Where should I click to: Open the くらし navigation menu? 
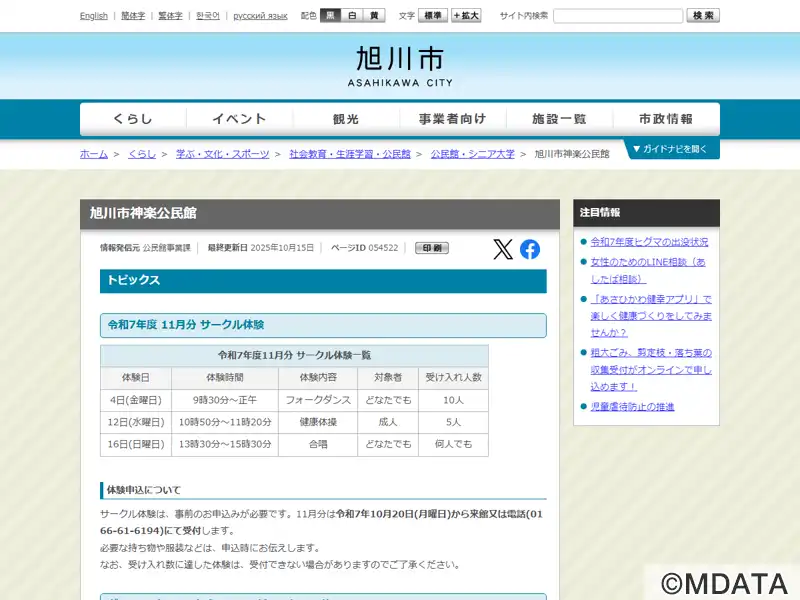pos(133,119)
